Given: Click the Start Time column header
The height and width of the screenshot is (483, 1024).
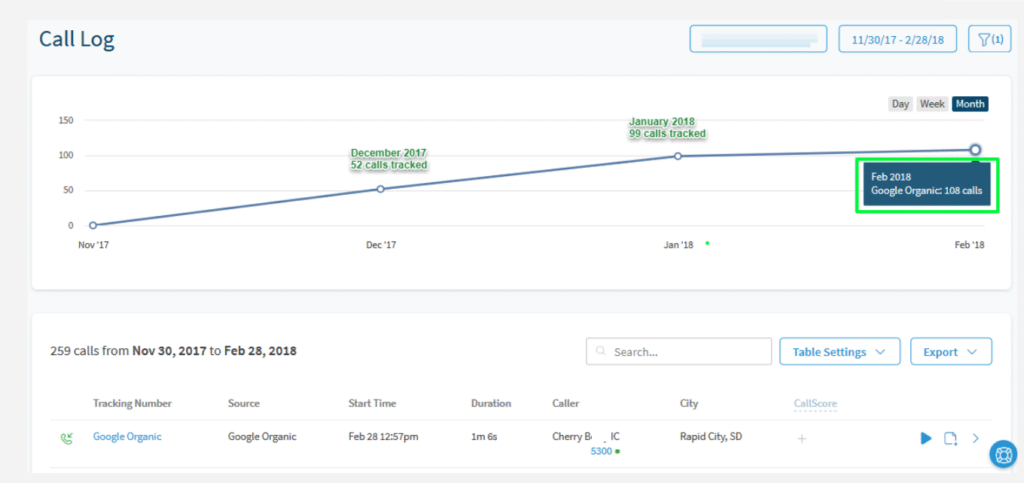Looking at the screenshot, I should point(372,403).
